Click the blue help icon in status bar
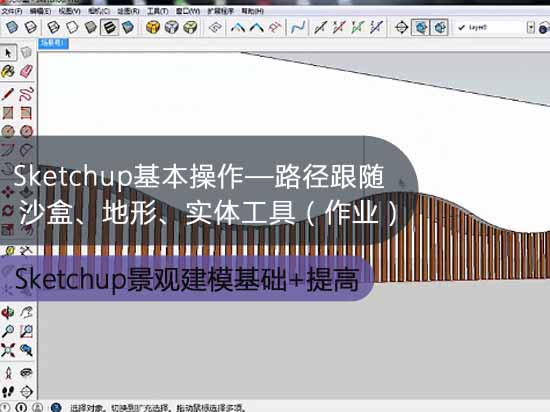The width and height of the screenshot is (550, 412). point(56,407)
